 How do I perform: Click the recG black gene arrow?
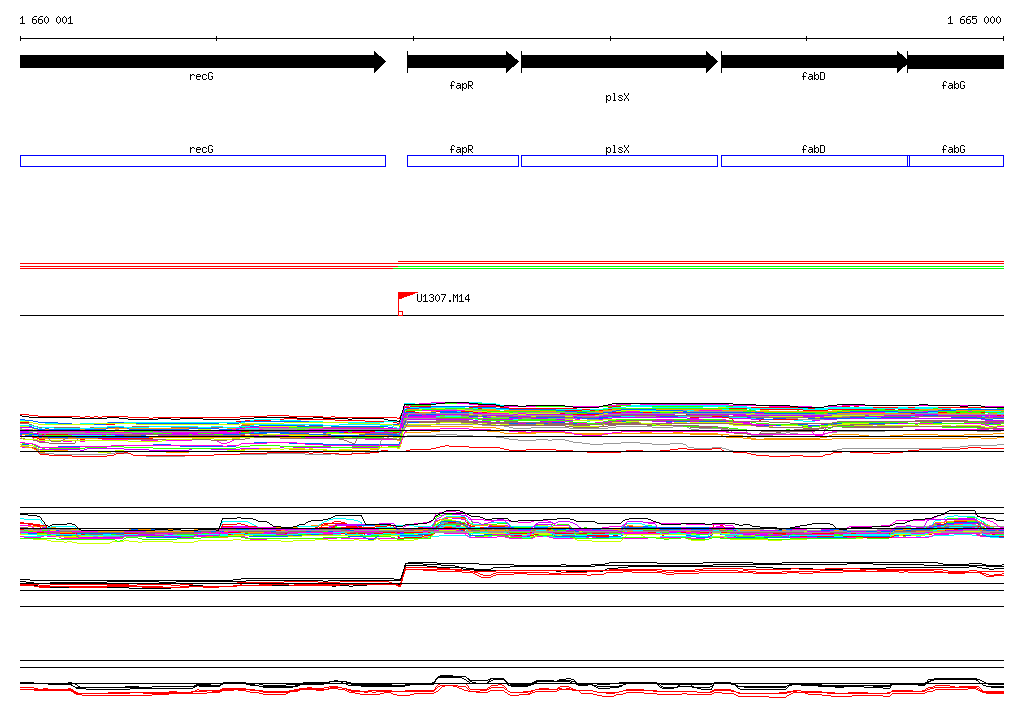coord(203,62)
